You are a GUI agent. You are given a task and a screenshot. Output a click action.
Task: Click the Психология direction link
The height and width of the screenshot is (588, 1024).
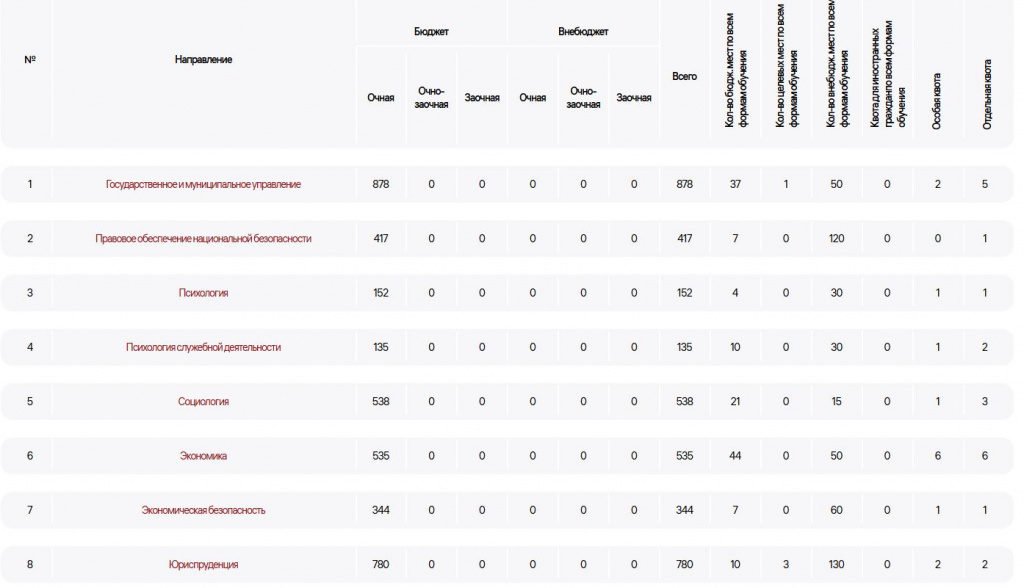203,293
